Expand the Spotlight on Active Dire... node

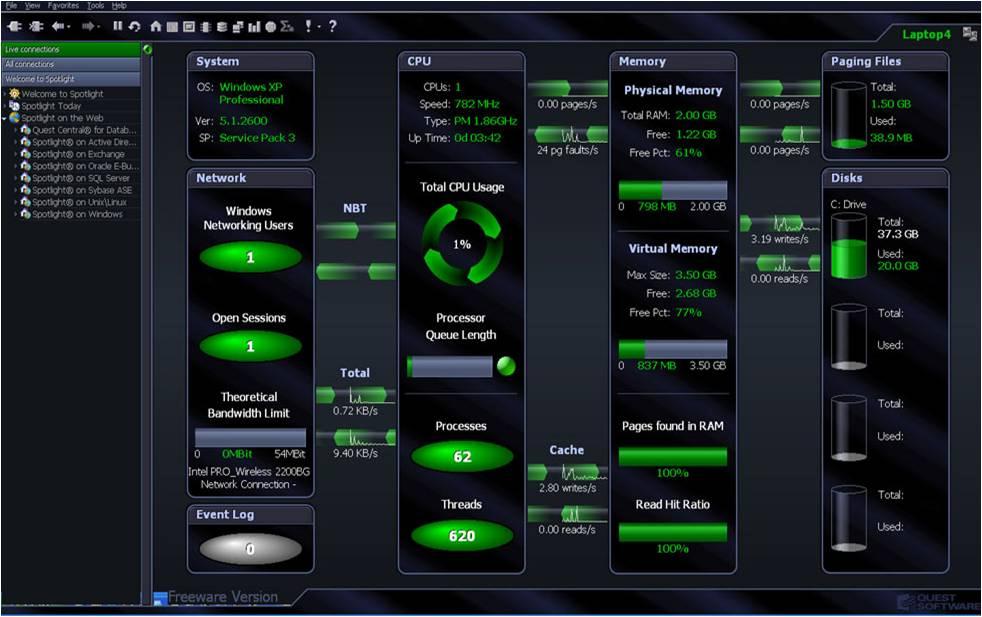[16, 142]
